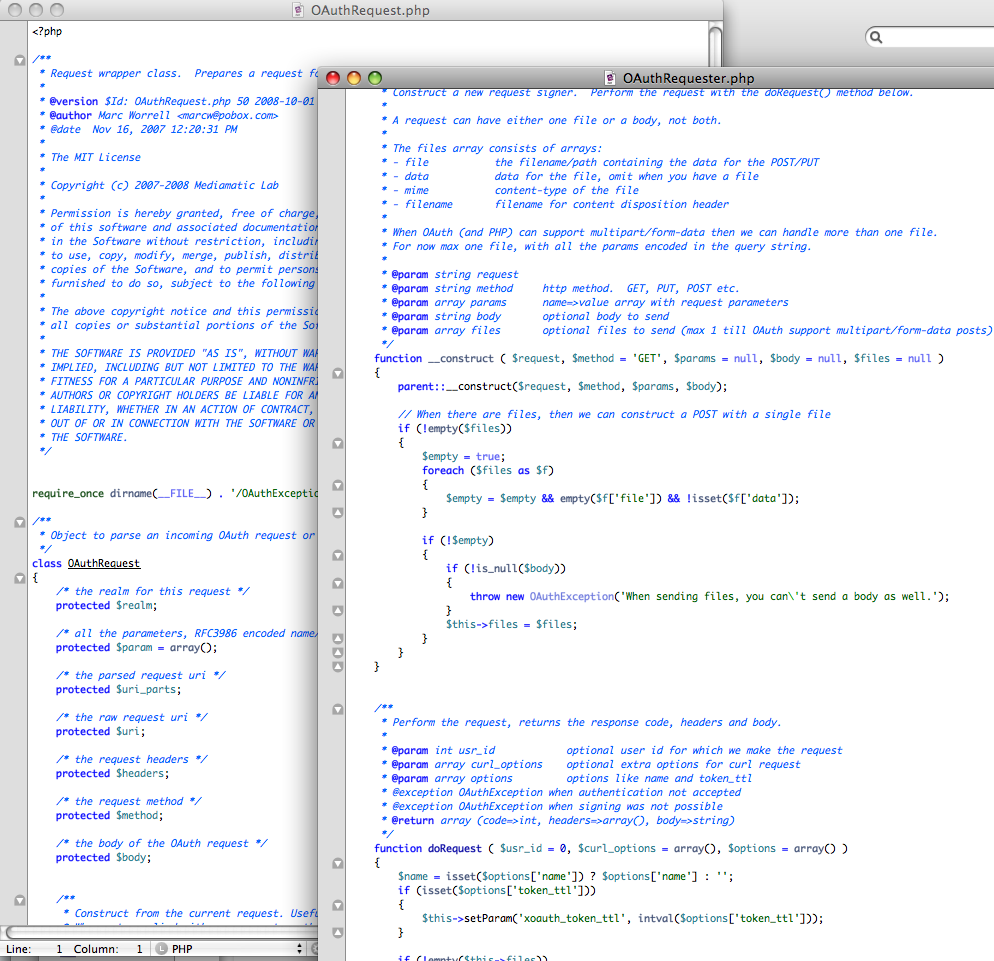Click the Line number field in status bar
This screenshot has width=994, height=961.
click(58, 948)
